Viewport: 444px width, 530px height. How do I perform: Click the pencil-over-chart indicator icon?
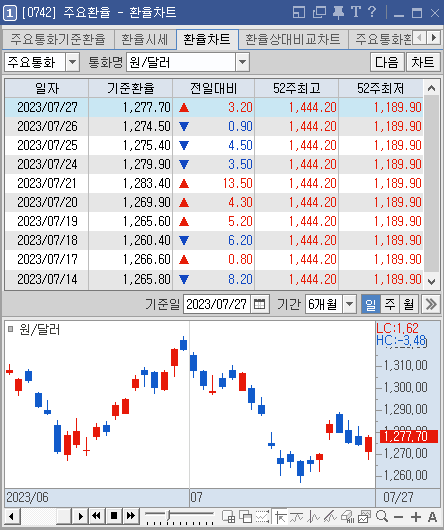pos(330,516)
